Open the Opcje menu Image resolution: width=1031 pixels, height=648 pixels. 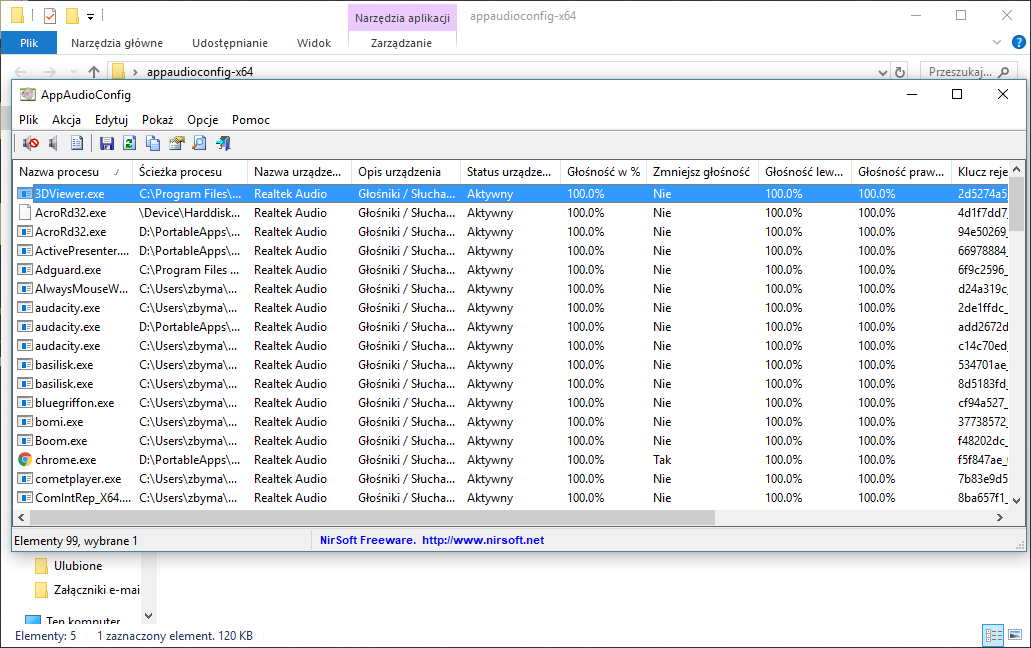203,120
